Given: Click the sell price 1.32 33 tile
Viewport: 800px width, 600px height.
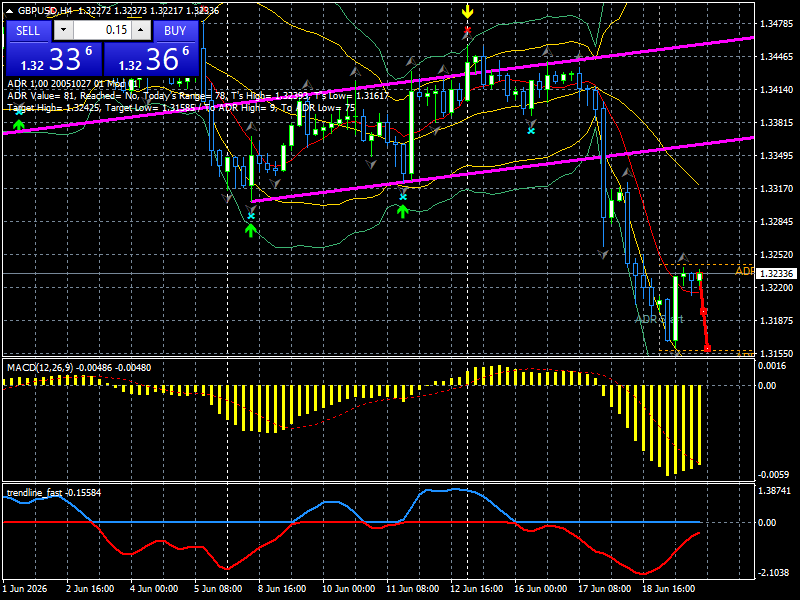Looking at the screenshot, I should click(x=54, y=59).
